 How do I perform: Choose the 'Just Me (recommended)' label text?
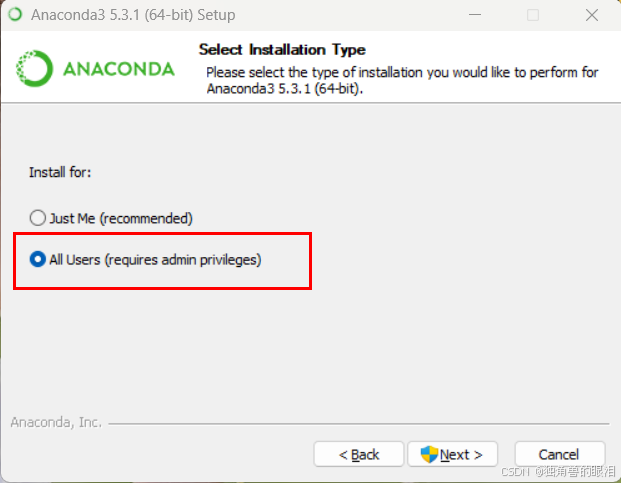click(x=121, y=218)
